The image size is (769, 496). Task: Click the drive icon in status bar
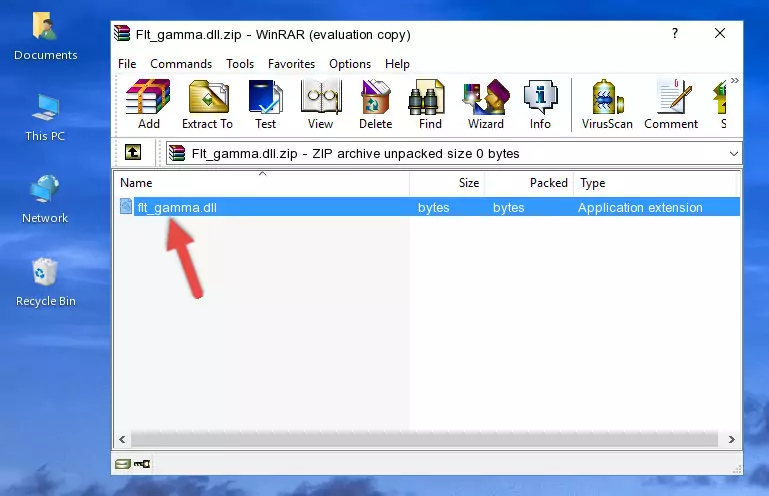coord(123,464)
